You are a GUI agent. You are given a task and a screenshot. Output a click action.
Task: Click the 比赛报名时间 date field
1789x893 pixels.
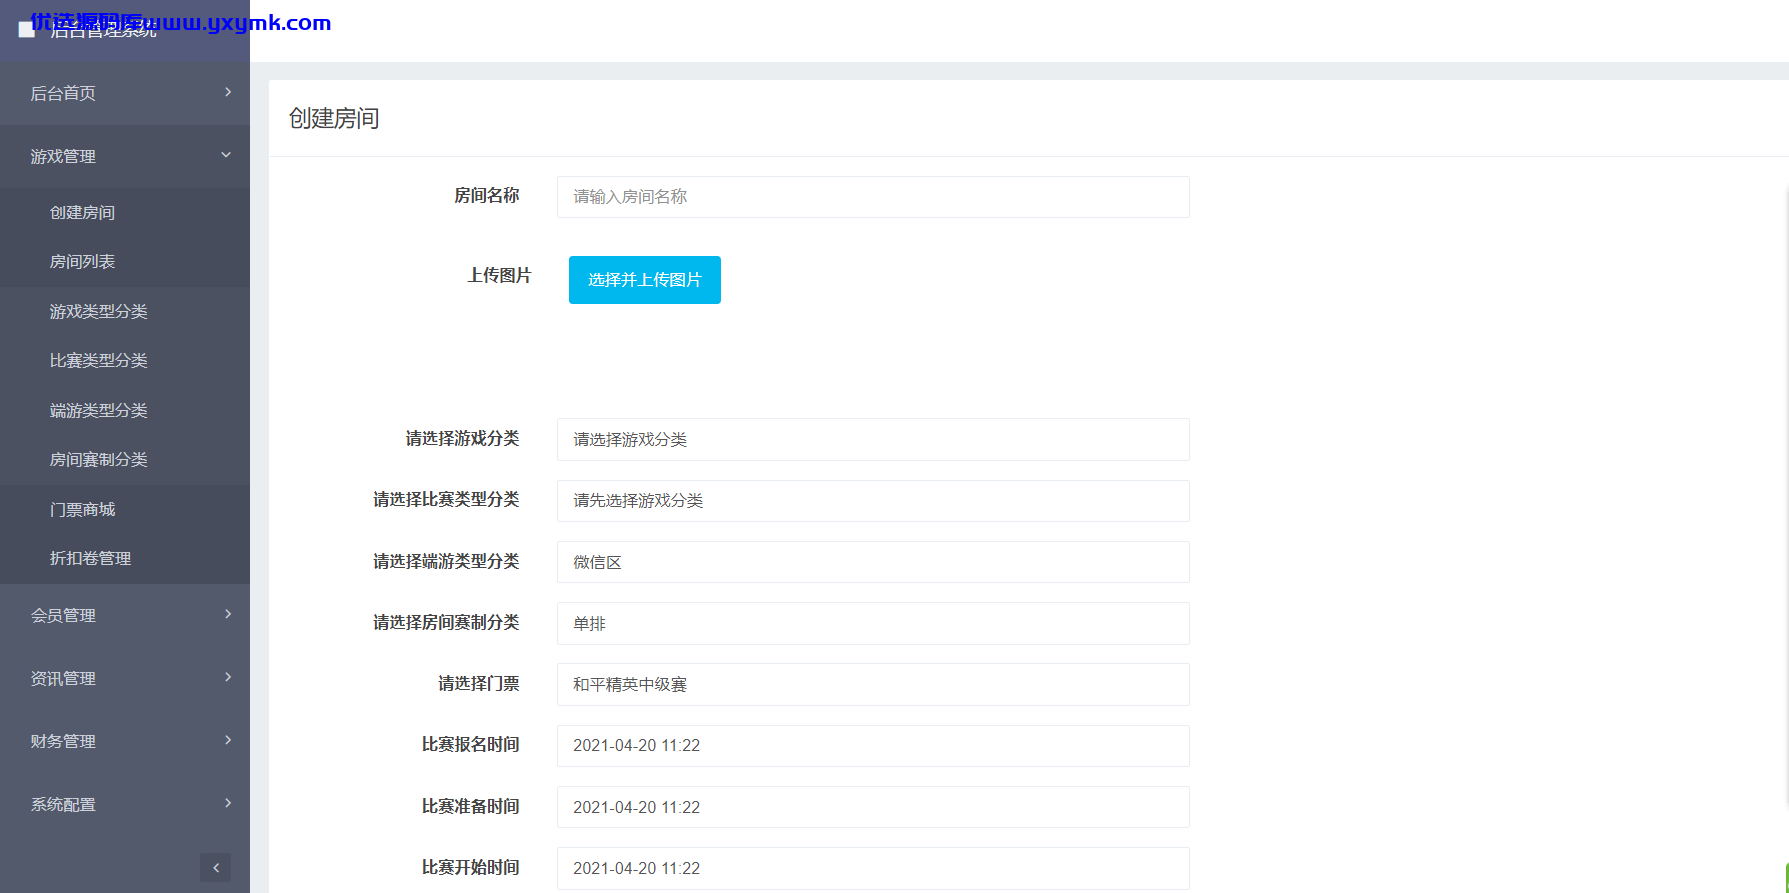pyautogui.click(x=873, y=746)
